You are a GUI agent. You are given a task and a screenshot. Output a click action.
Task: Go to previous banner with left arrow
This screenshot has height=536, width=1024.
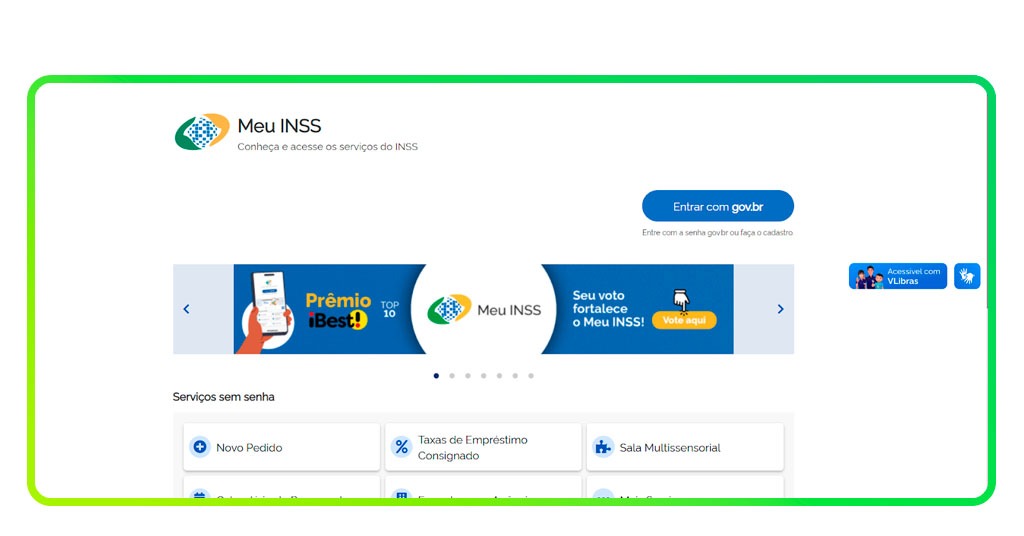pyautogui.click(x=186, y=309)
